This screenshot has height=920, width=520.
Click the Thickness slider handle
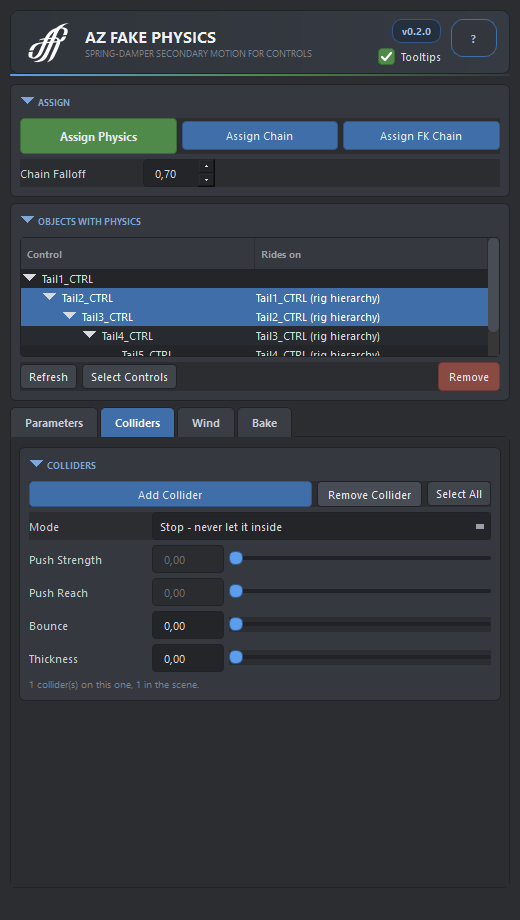236,657
